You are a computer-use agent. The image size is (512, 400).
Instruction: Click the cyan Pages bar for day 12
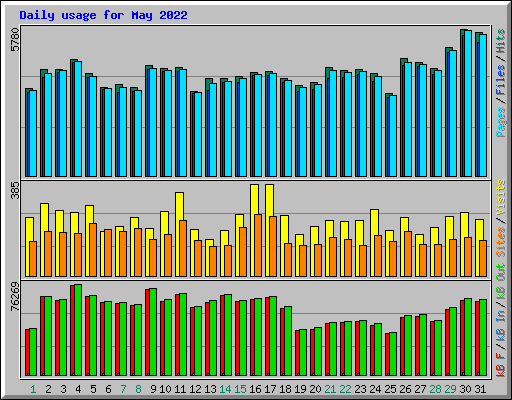(x=198, y=135)
